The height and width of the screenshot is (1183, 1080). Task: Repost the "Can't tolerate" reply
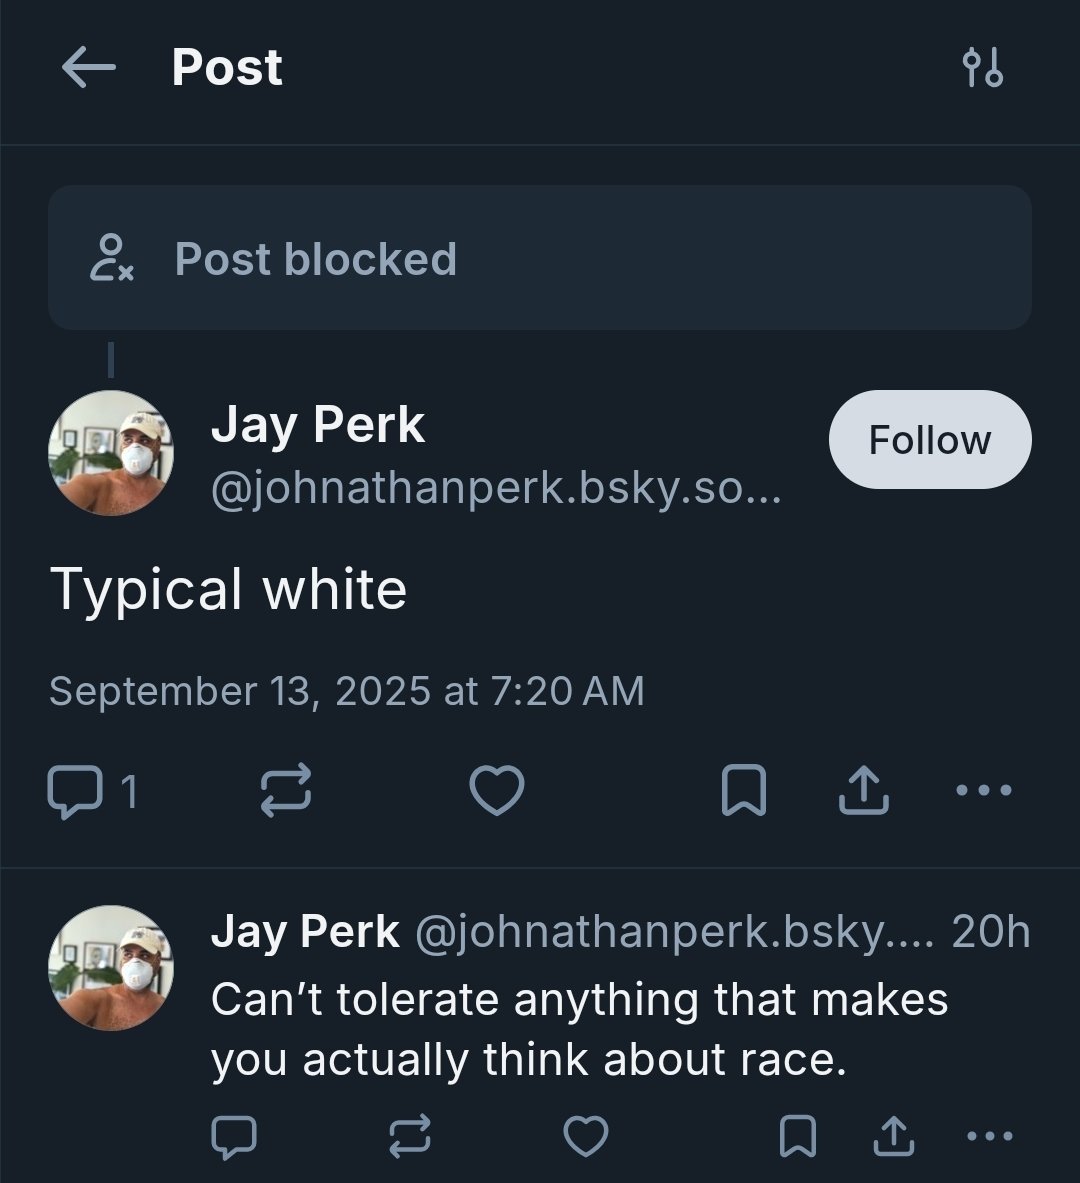[x=410, y=1136]
